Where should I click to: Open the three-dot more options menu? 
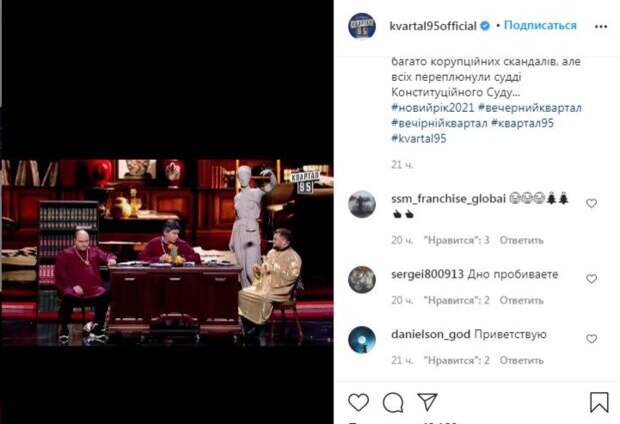click(x=601, y=26)
